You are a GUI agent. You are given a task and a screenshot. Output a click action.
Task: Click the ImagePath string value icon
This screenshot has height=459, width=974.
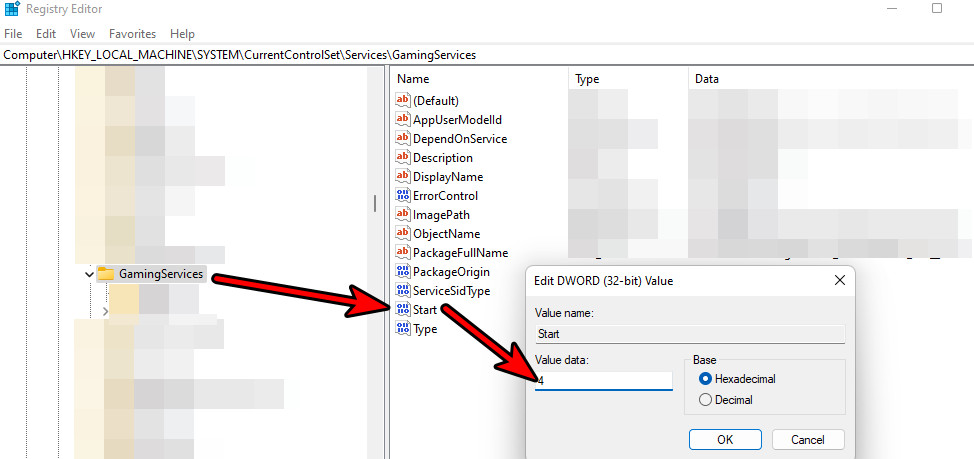(403, 215)
